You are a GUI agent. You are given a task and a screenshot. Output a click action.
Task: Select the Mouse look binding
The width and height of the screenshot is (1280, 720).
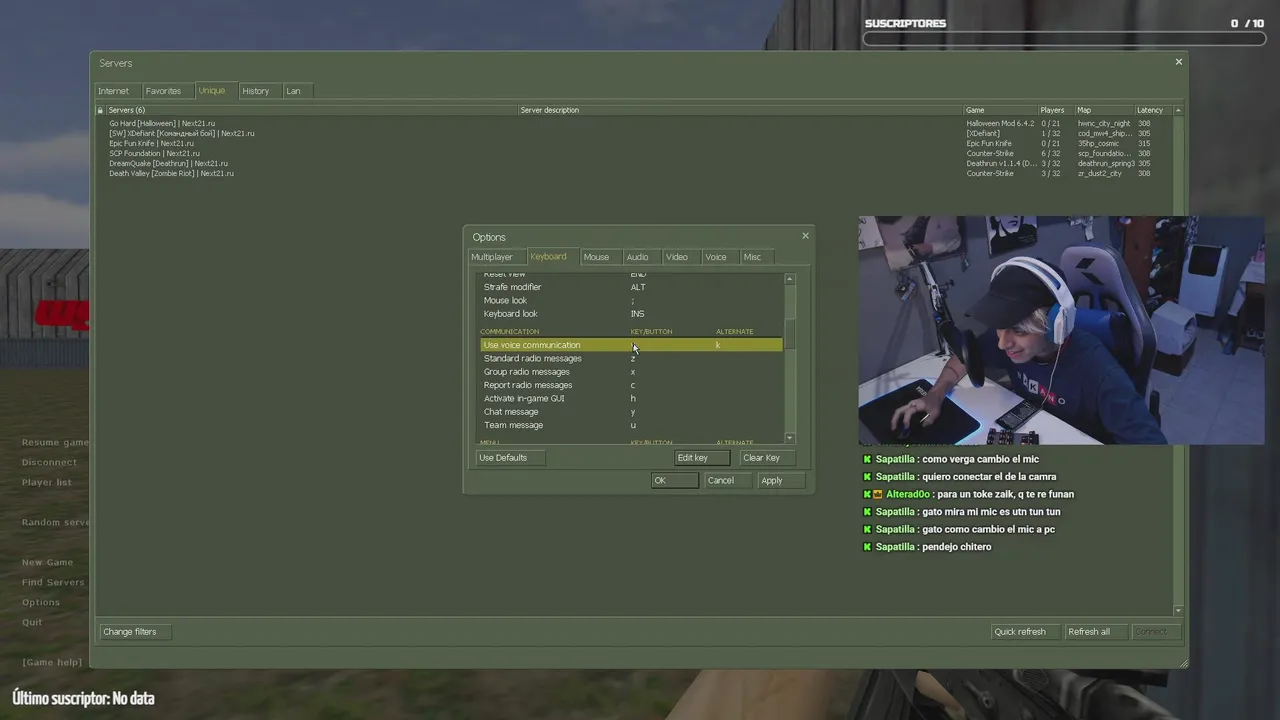click(631, 300)
